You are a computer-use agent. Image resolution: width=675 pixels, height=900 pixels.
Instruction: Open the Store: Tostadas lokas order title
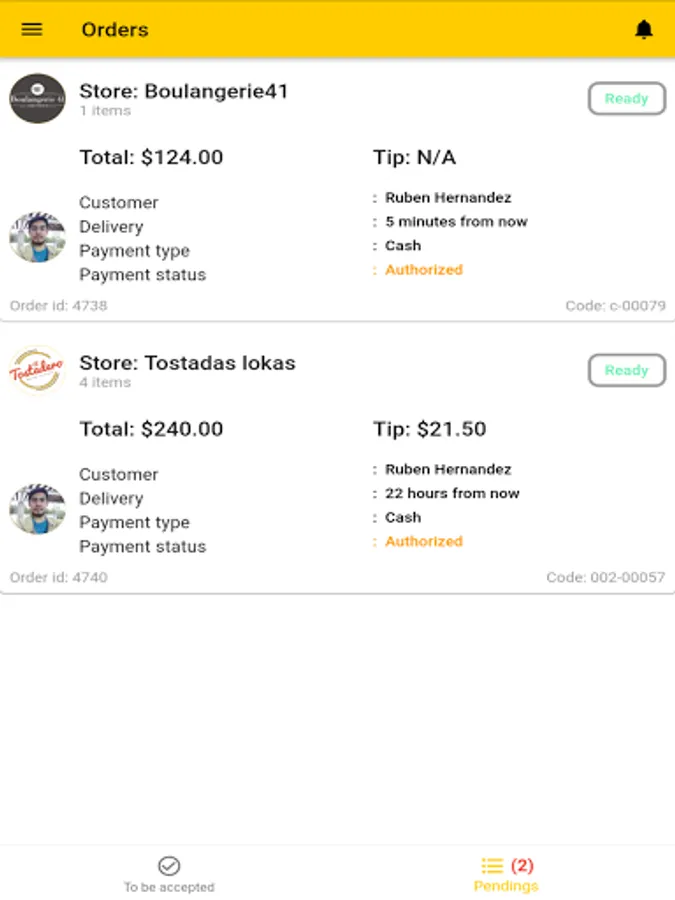(187, 363)
